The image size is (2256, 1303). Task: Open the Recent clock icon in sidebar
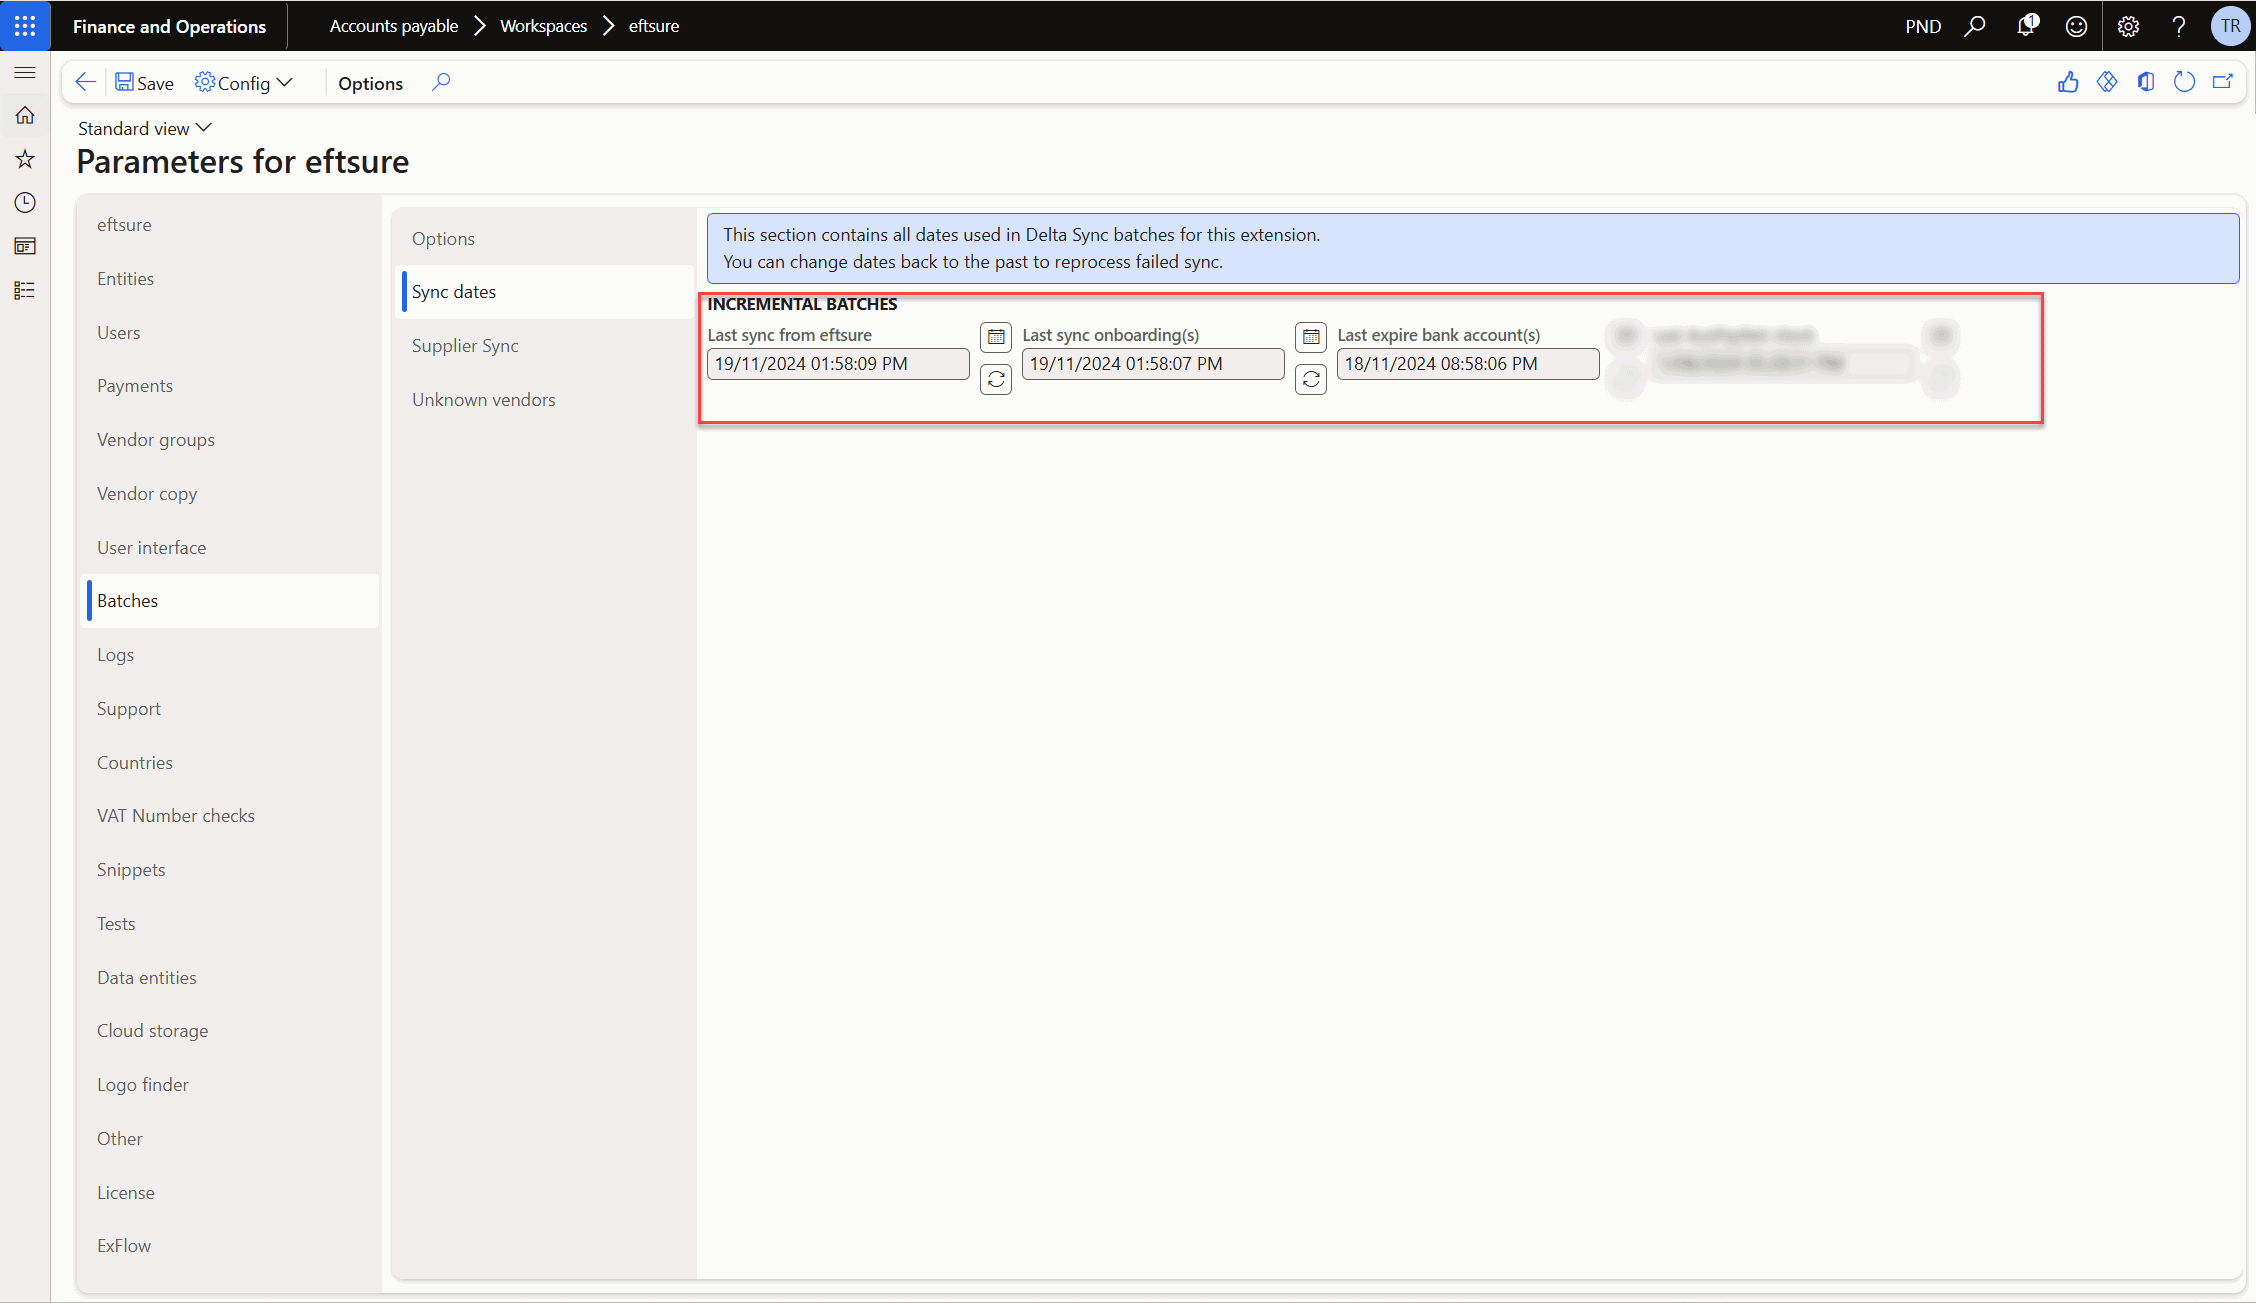(x=25, y=203)
